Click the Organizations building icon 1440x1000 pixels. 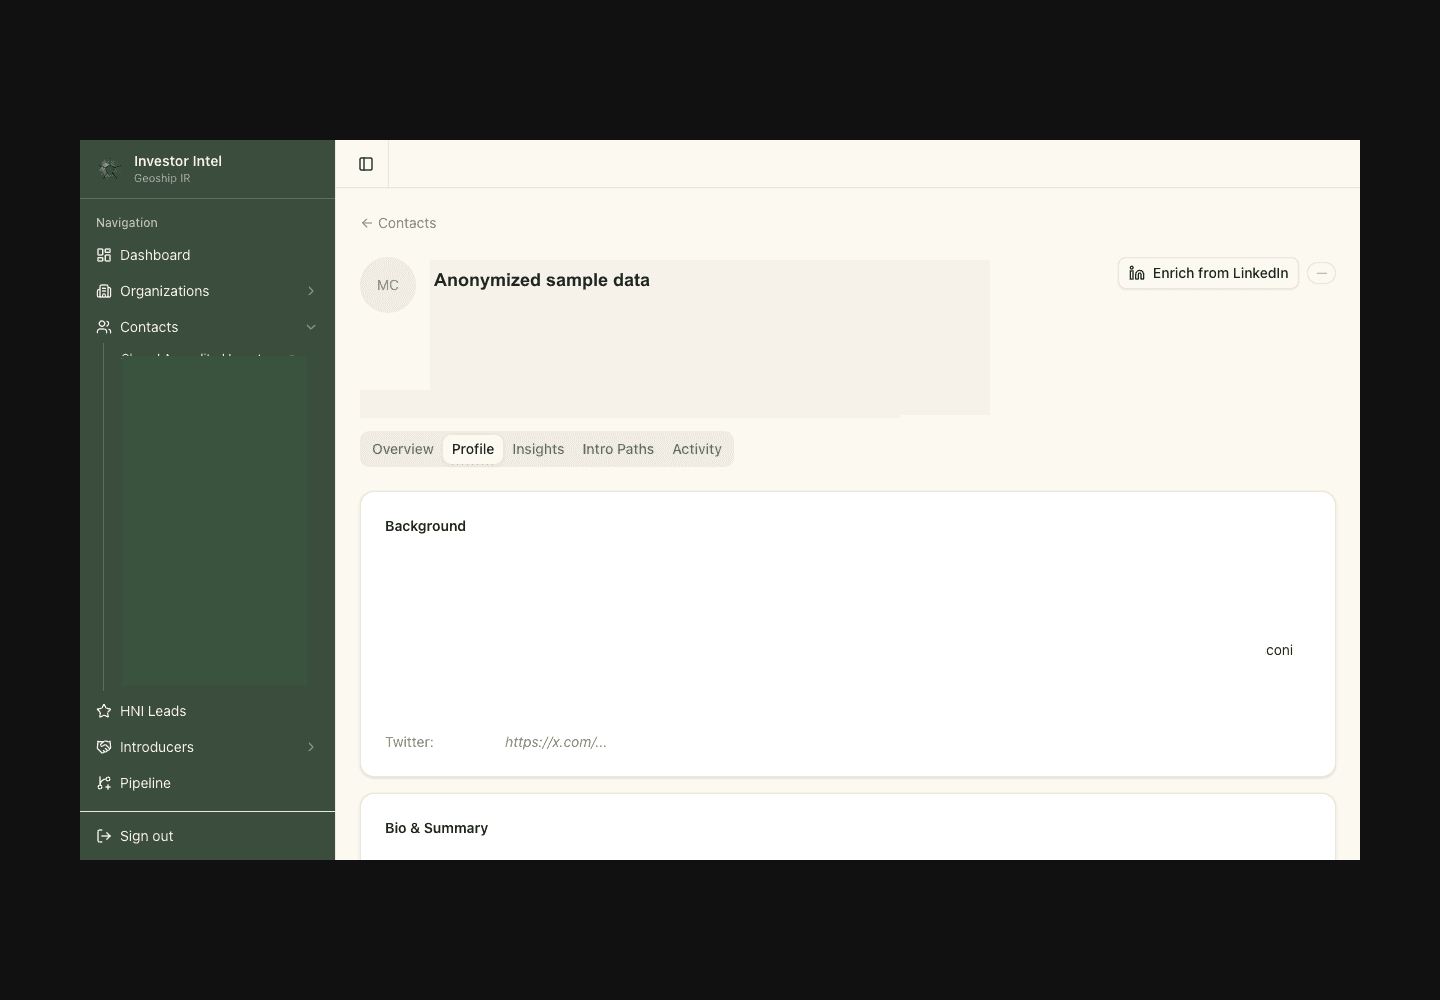click(x=104, y=291)
